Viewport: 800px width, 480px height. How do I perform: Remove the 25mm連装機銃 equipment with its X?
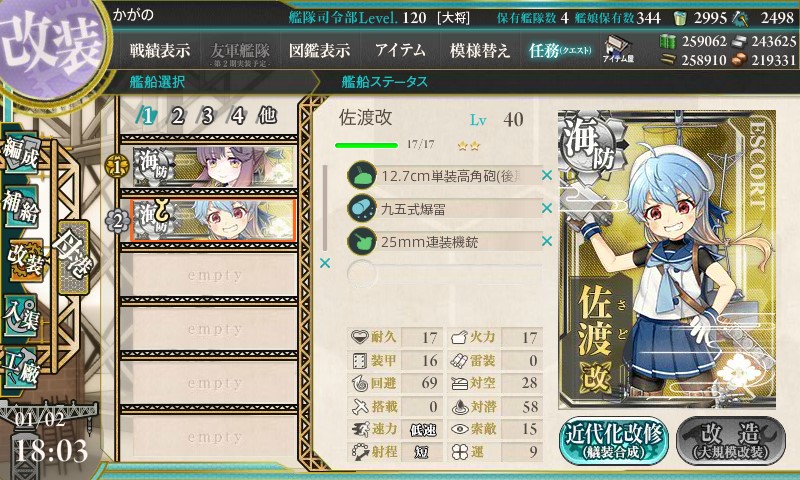(547, 240)
